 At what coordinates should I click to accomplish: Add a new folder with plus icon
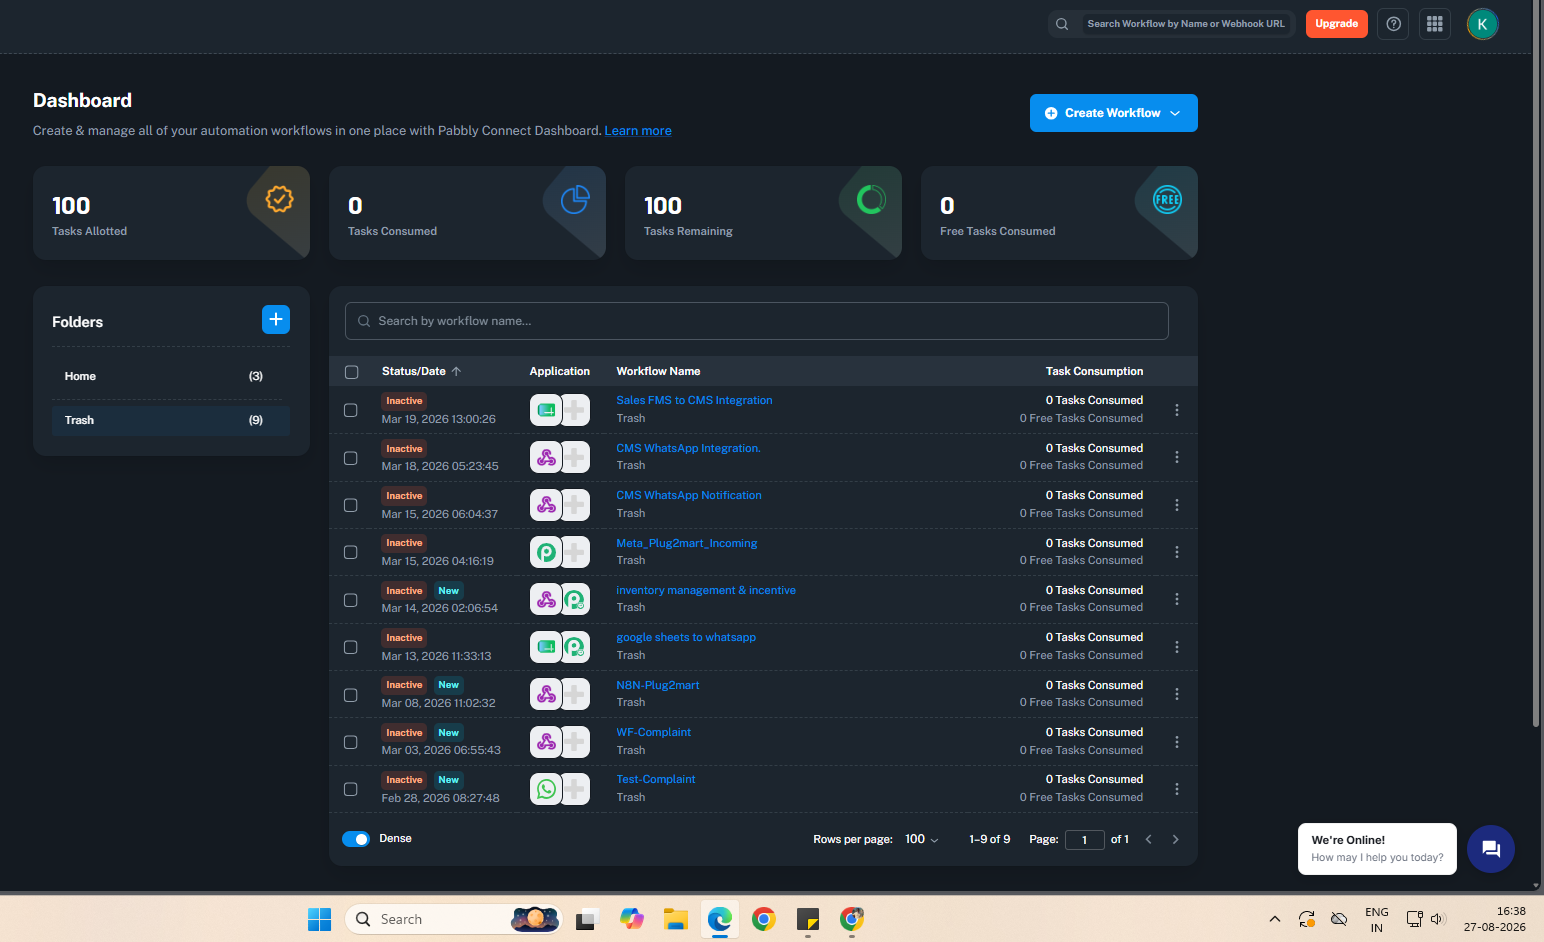click(276, 319)
